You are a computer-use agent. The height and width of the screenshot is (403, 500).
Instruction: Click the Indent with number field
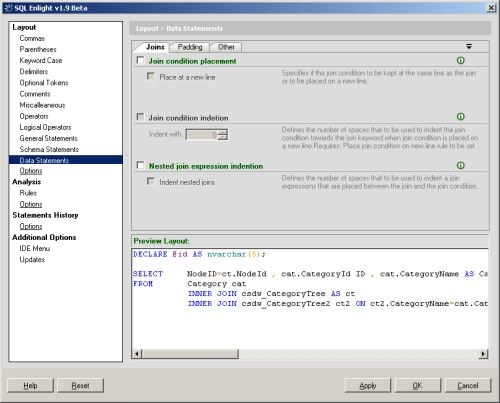click(202, 135)
